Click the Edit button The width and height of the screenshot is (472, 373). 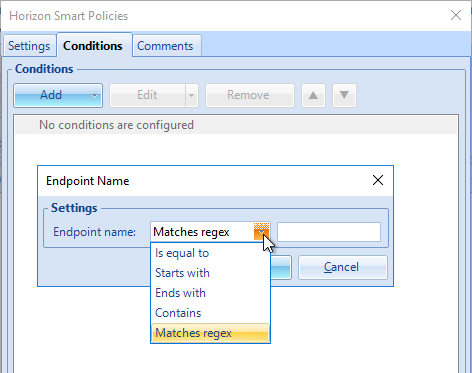point(147,95)
